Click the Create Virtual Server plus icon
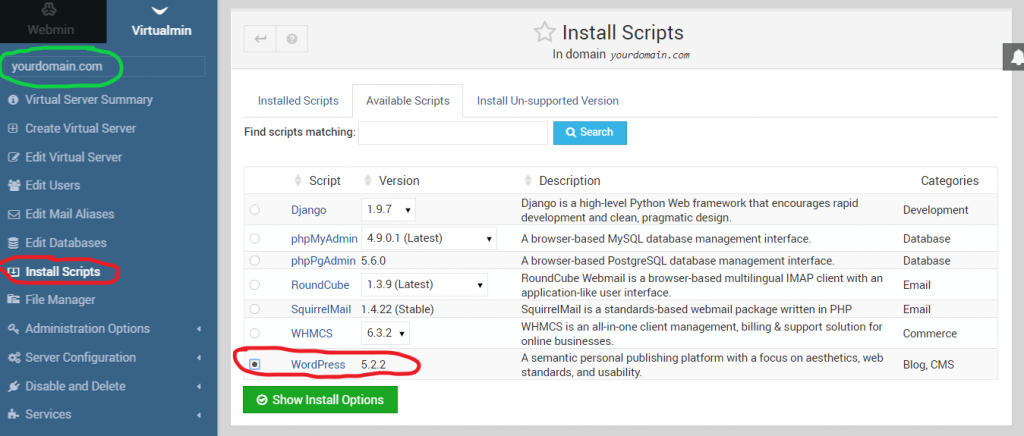This screenshot has width=1024, height=436. pos(12,129)
